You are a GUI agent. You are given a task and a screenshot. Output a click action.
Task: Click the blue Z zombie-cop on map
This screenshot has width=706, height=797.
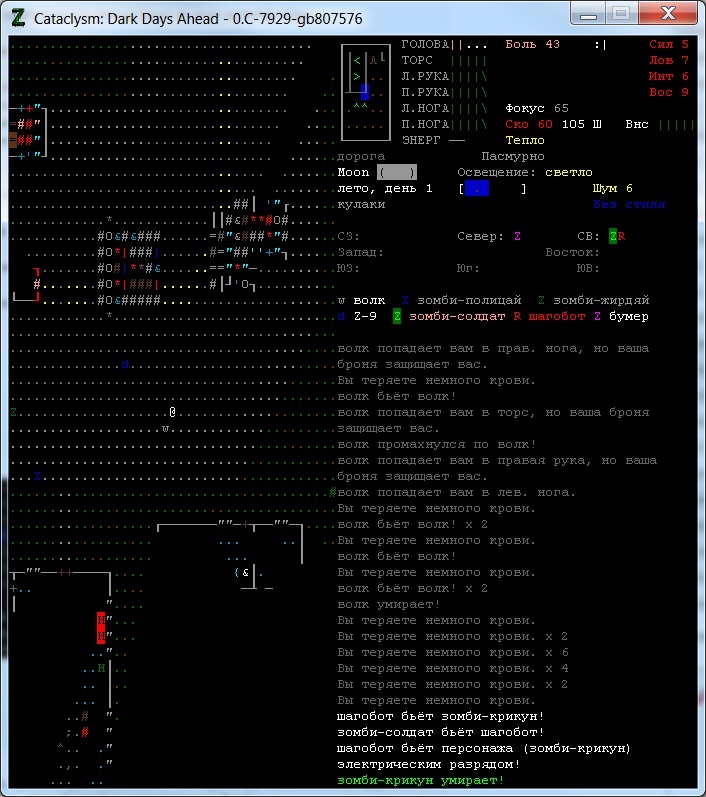(x=37, y=476)
